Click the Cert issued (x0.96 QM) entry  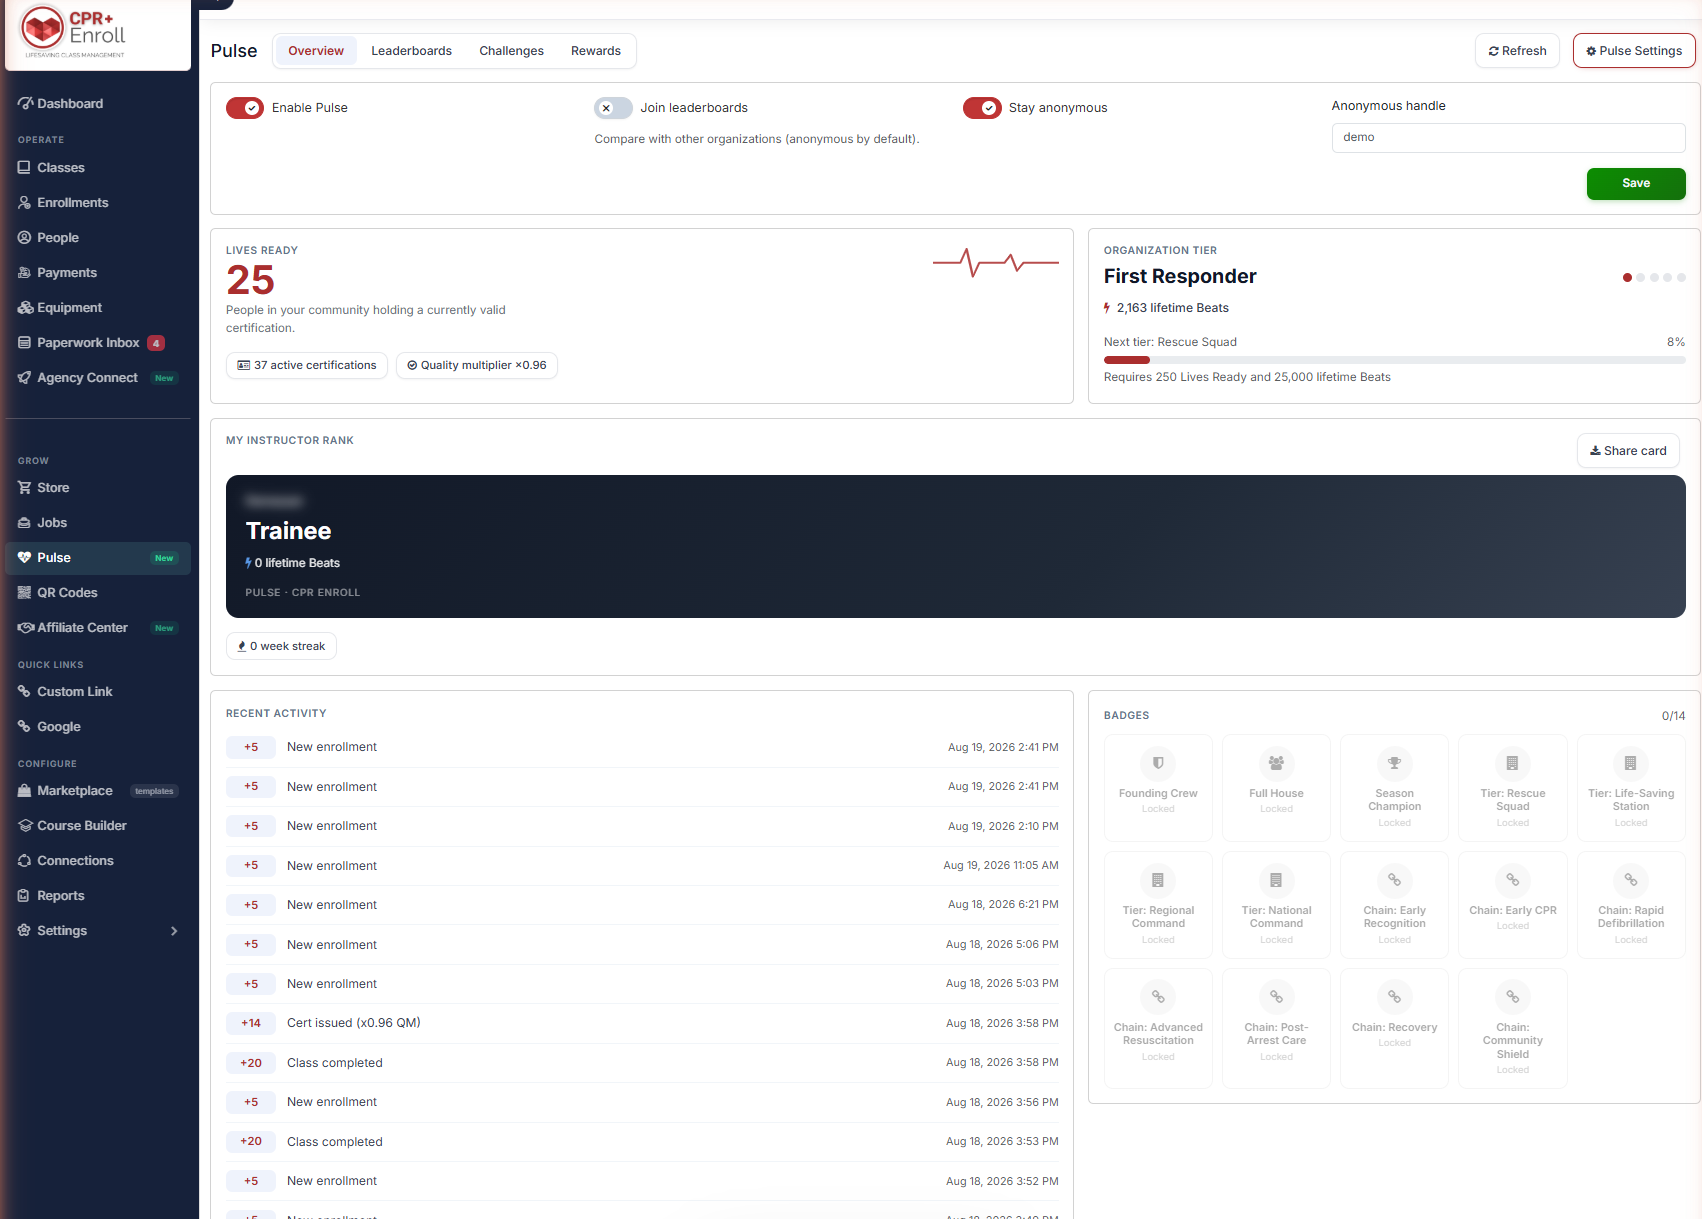tap(642, 1023)
